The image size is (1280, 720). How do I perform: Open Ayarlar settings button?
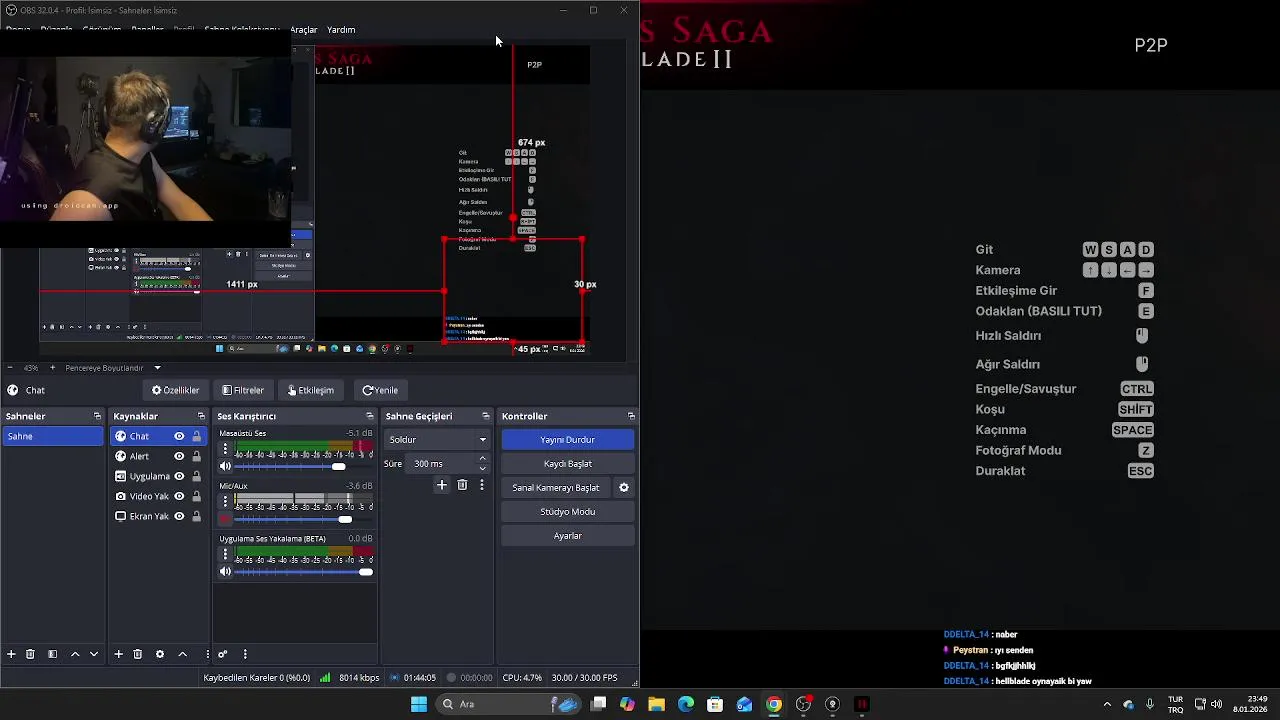tap(567, 536)
